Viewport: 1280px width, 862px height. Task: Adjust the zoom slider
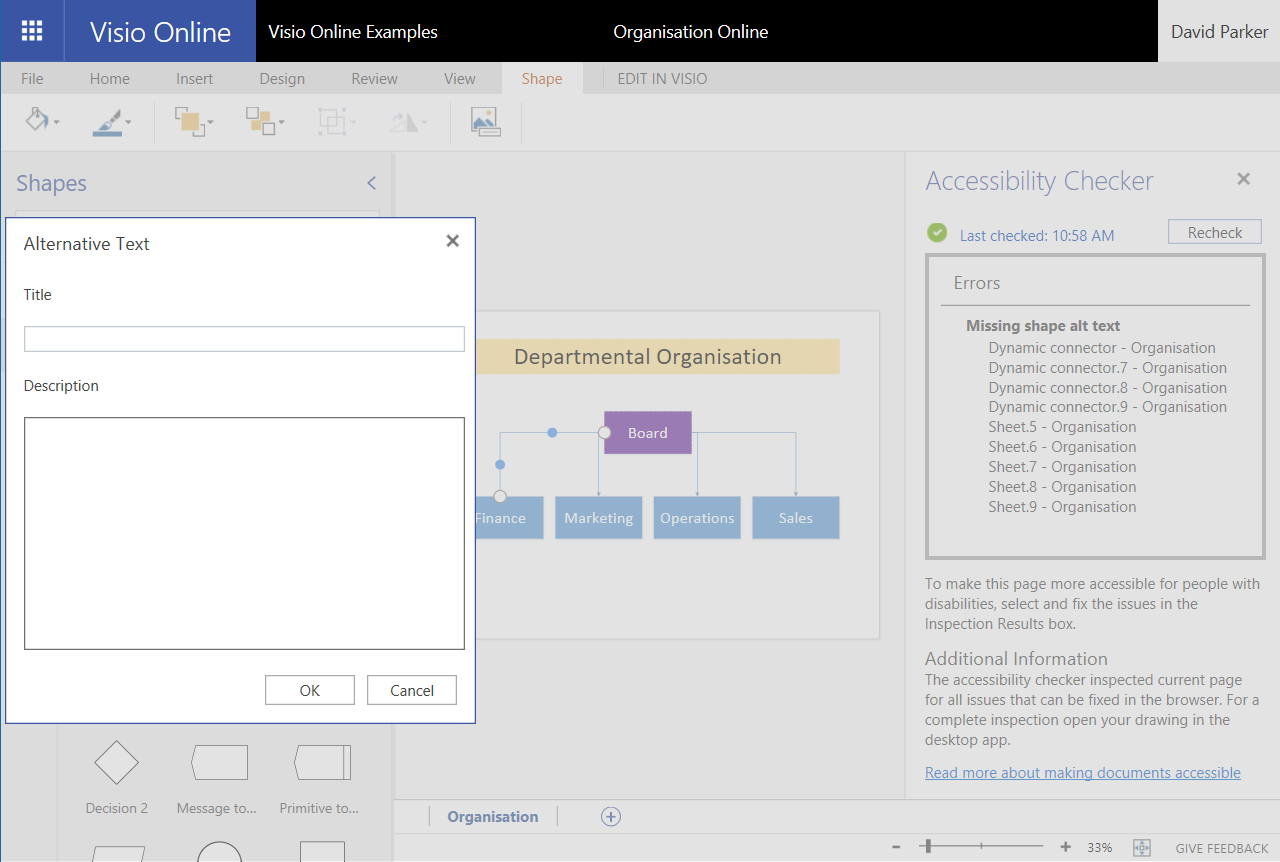(x=928, y=846)
